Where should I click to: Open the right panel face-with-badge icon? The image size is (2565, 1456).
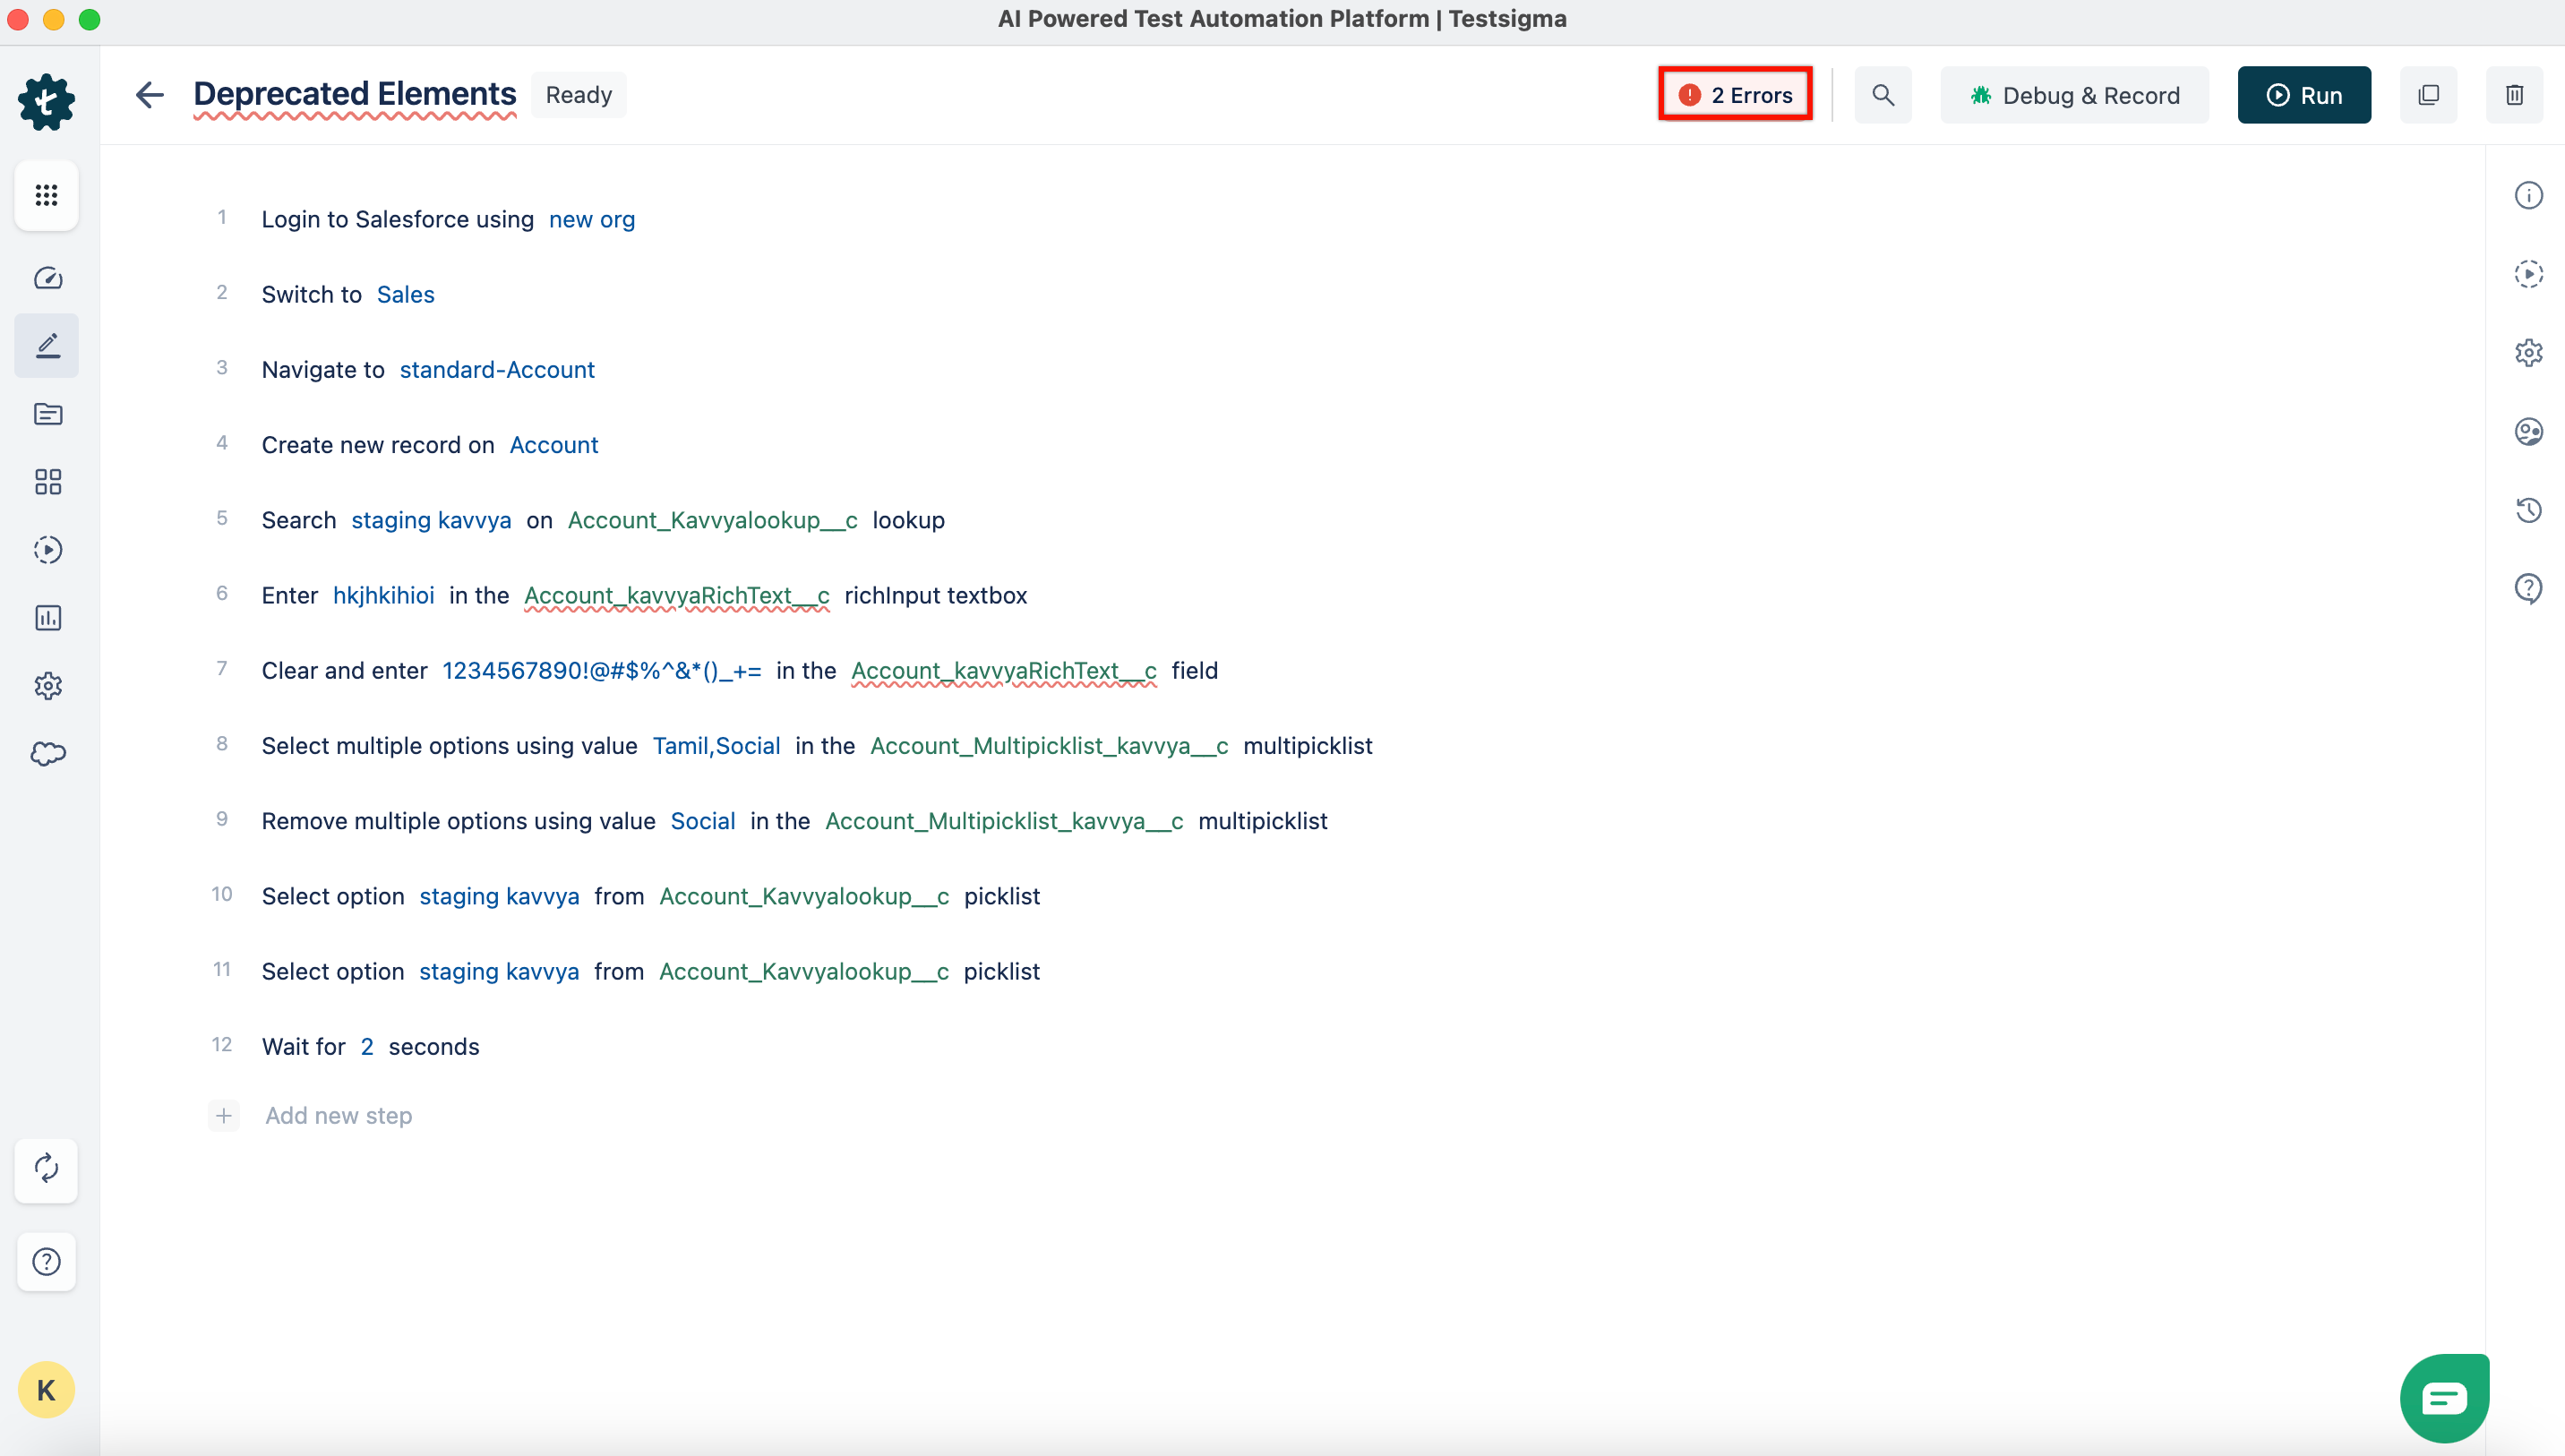2529,431
